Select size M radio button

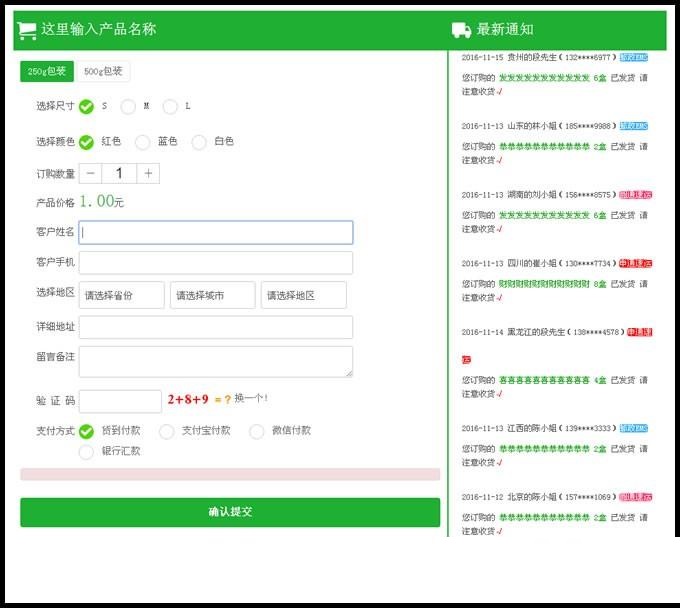[x=128, y=106]
